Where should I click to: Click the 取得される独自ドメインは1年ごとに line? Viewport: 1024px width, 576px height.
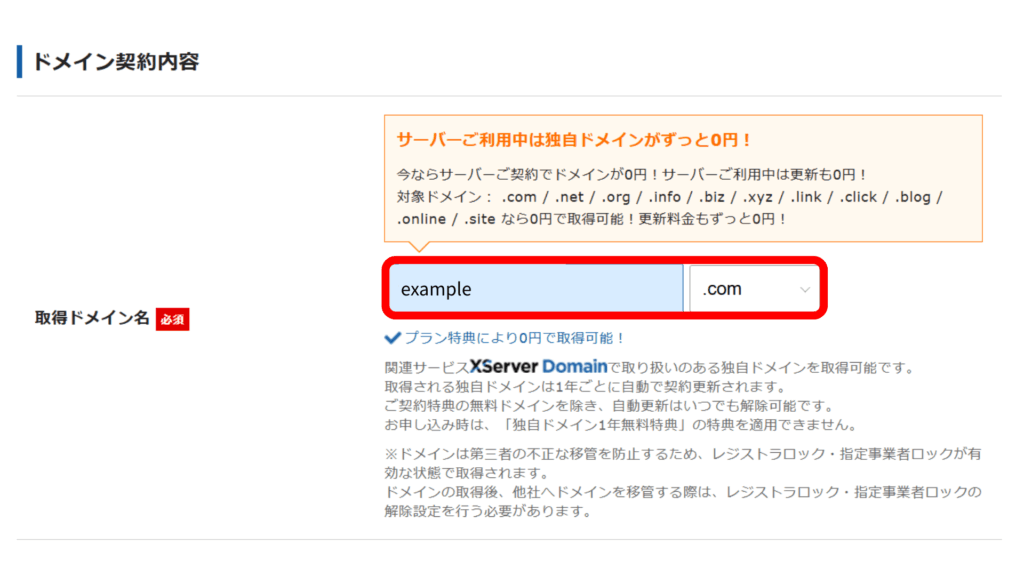586,387
